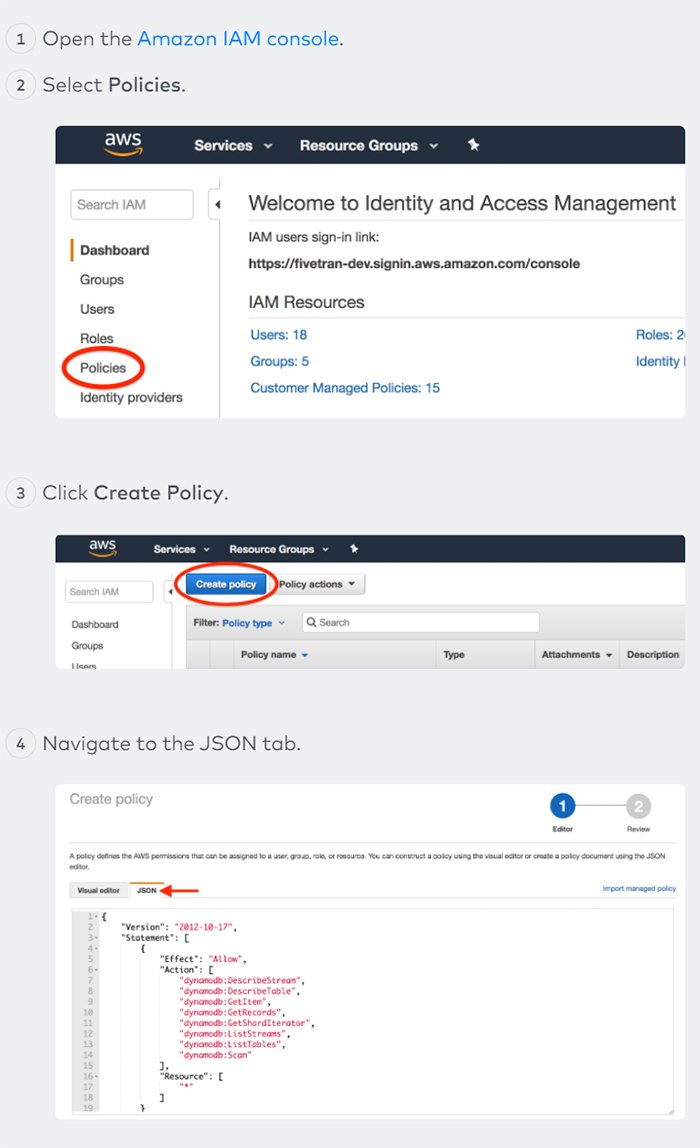The width and height of the screenshot is (700, 1148).
Task: Click the magnifier icon in the policy Search box
Action: pos(311,622)
